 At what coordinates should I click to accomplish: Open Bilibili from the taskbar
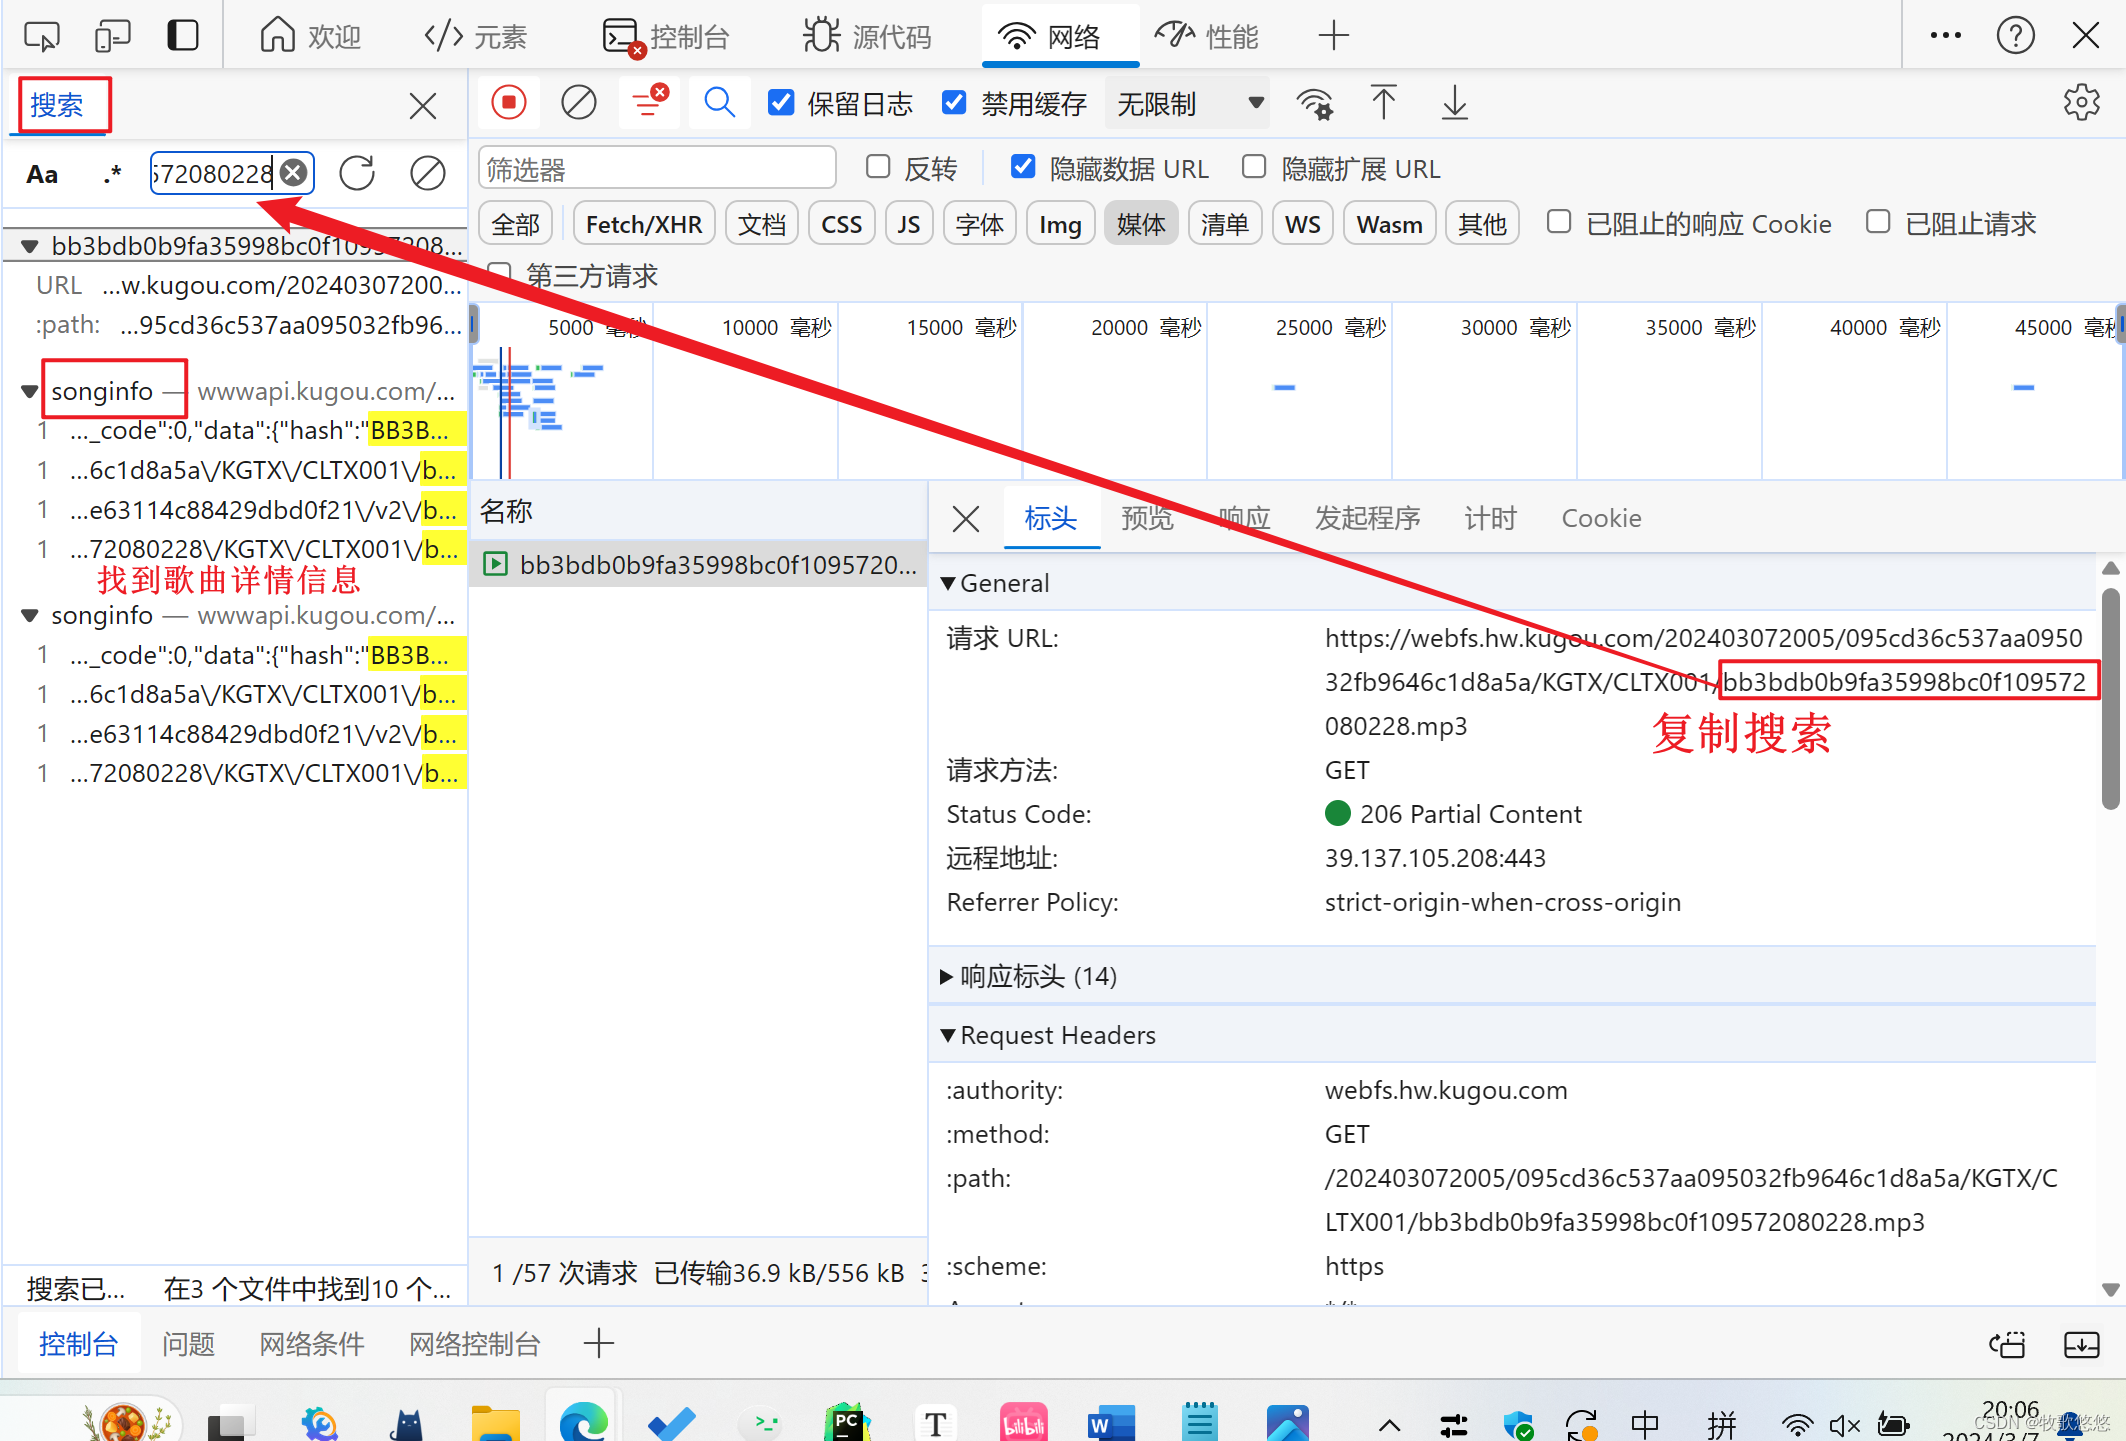tap(1023, 1422)
